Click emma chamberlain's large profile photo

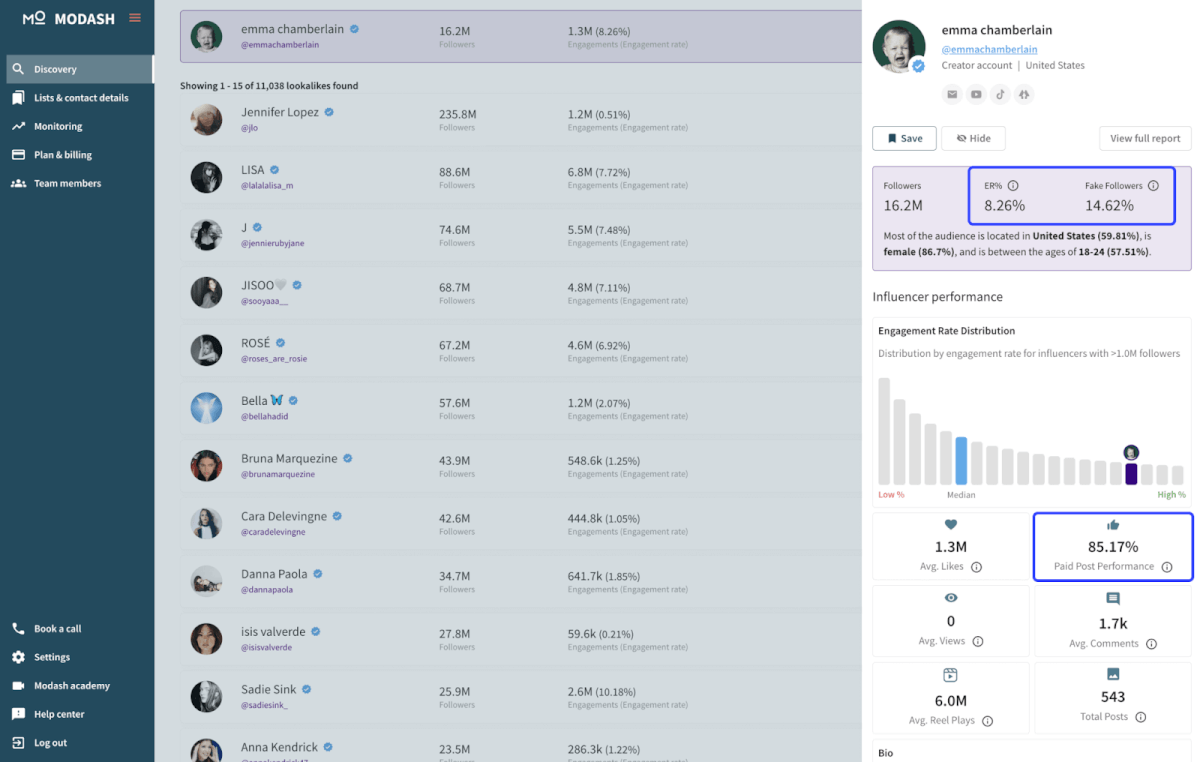898,46
